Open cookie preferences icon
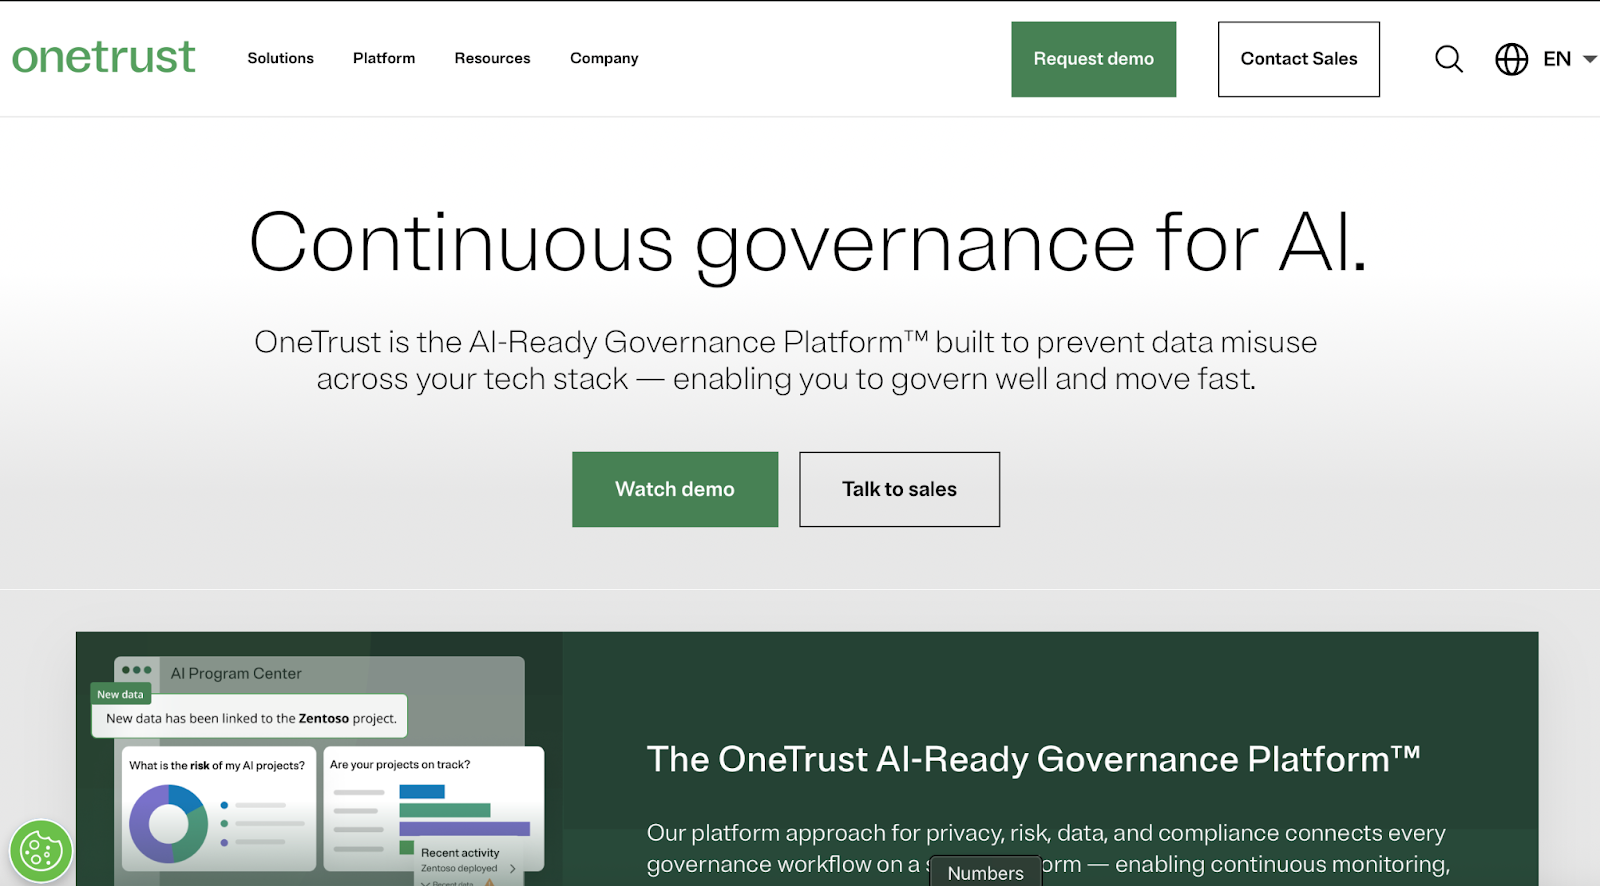Image resolution: width=1600 pixels, height=886 pixels. 41,851
